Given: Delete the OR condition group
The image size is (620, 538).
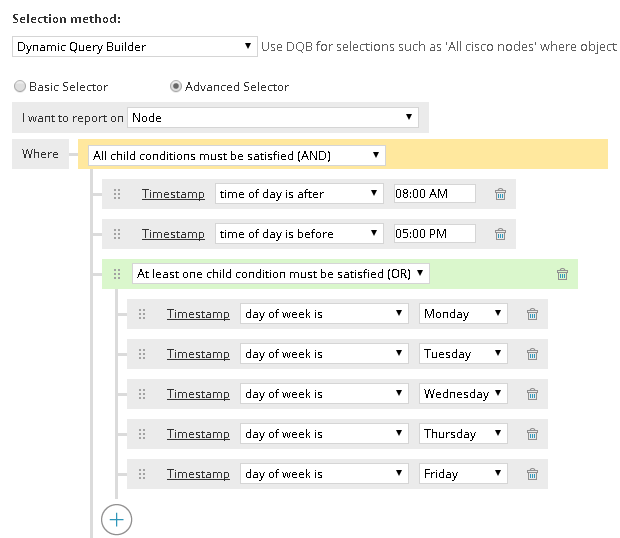Looking at the screenshot, I should pyautogui.click(x=562, y=274).
